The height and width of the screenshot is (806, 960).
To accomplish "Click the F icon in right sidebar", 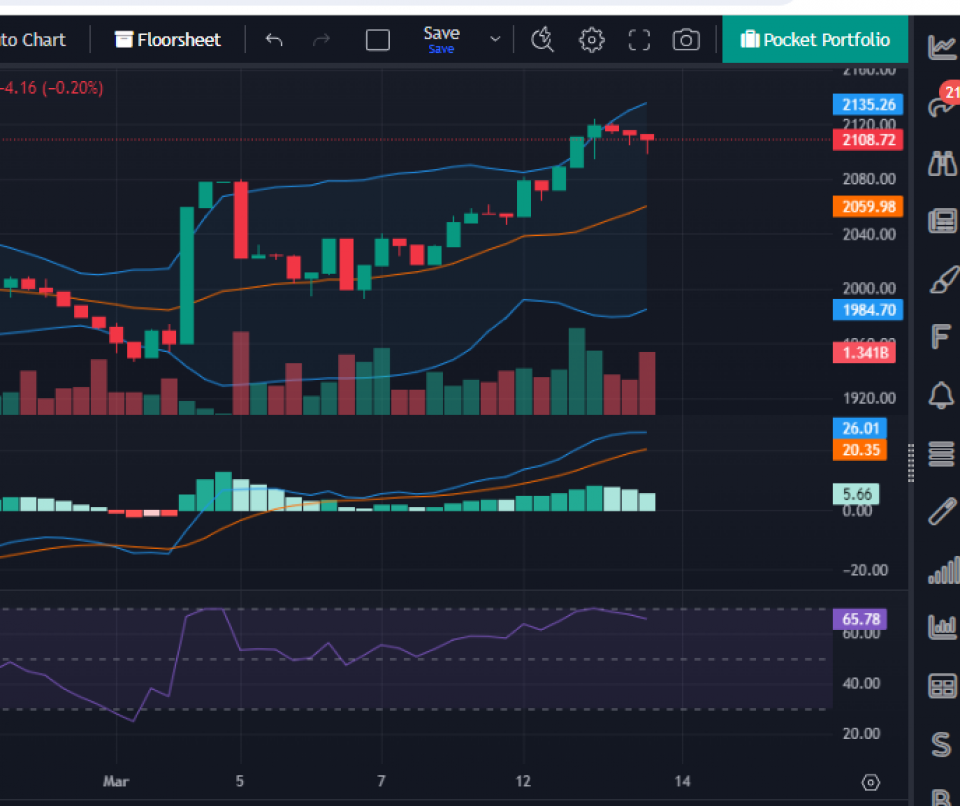I will (x=941, y=337).
